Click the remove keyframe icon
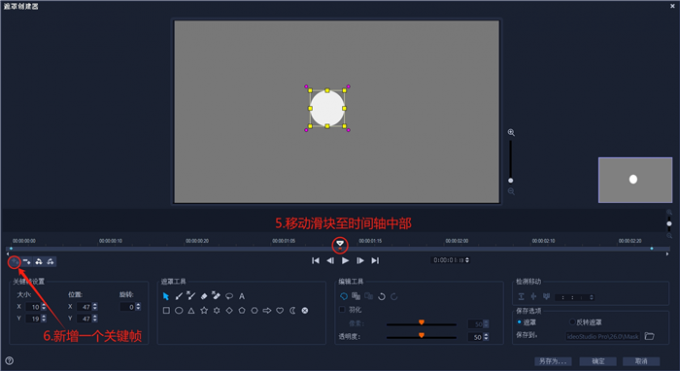This screenshot has width=680, height=371. [x=27, y=262]
